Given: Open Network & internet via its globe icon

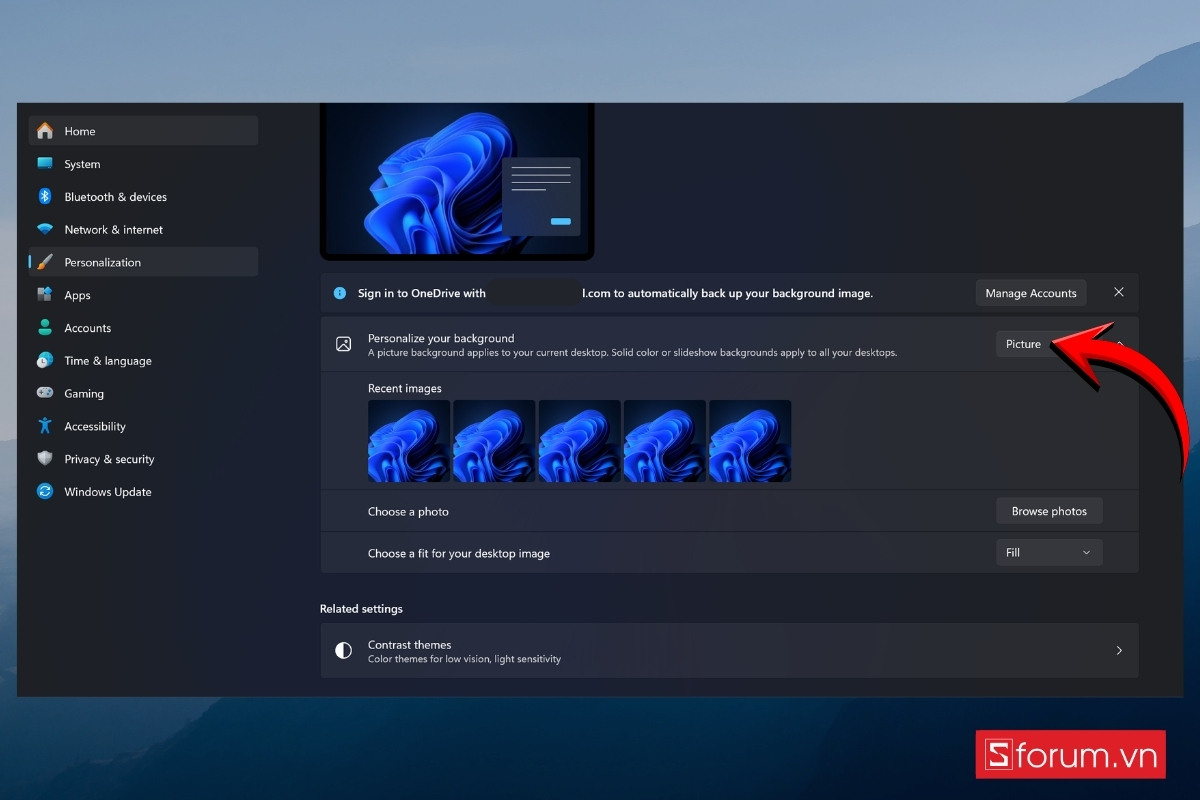Looking at the screenshot, I should coord(44,229).
